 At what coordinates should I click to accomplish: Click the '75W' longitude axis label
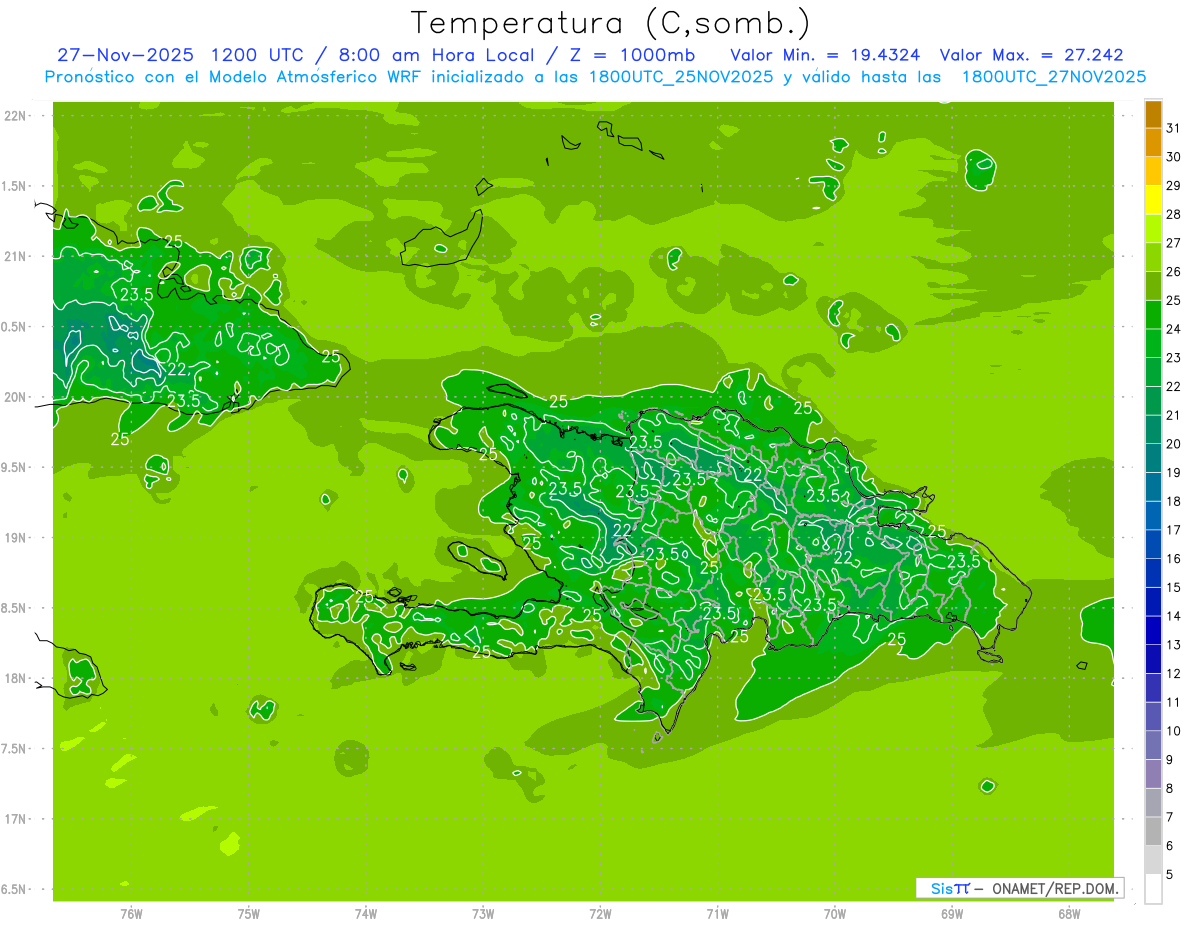249,913
